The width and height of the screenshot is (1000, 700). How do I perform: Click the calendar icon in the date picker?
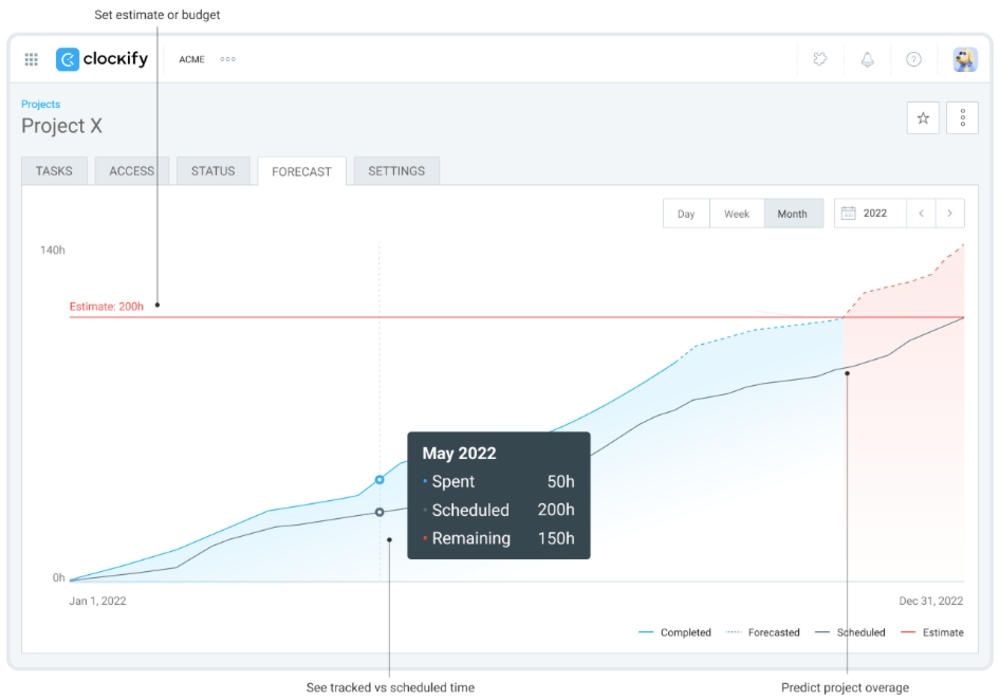[x=848, y=213]
